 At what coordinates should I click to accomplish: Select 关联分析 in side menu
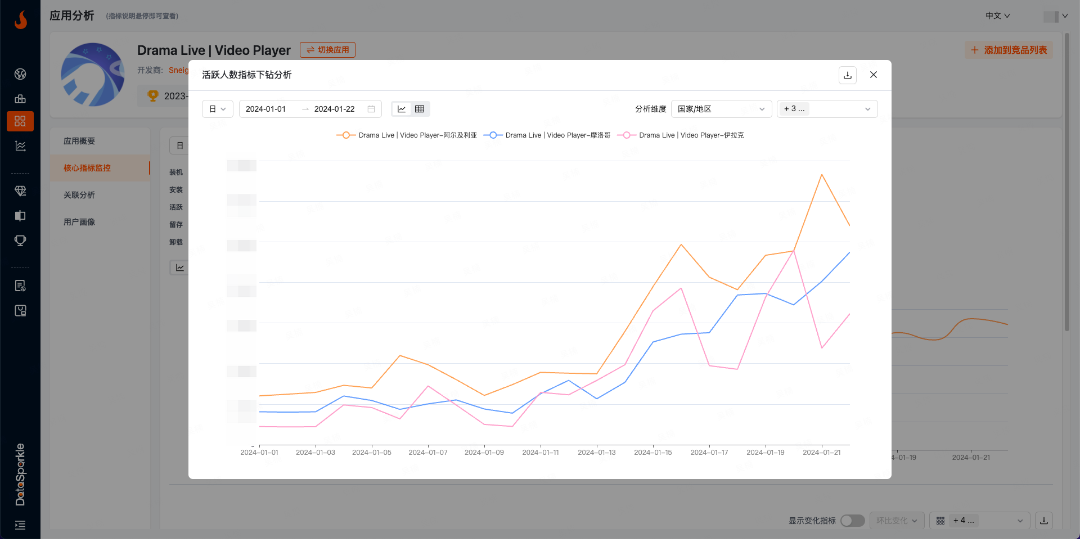pos(80,195)
